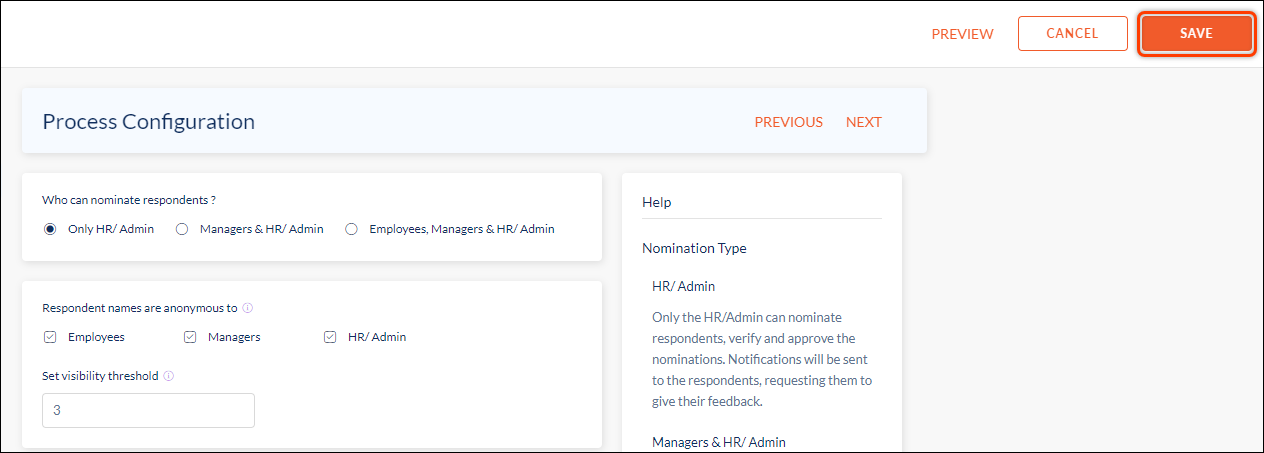Select the Only HR/ Admin radio option
1264x453 pixels.
click(50, 229)
